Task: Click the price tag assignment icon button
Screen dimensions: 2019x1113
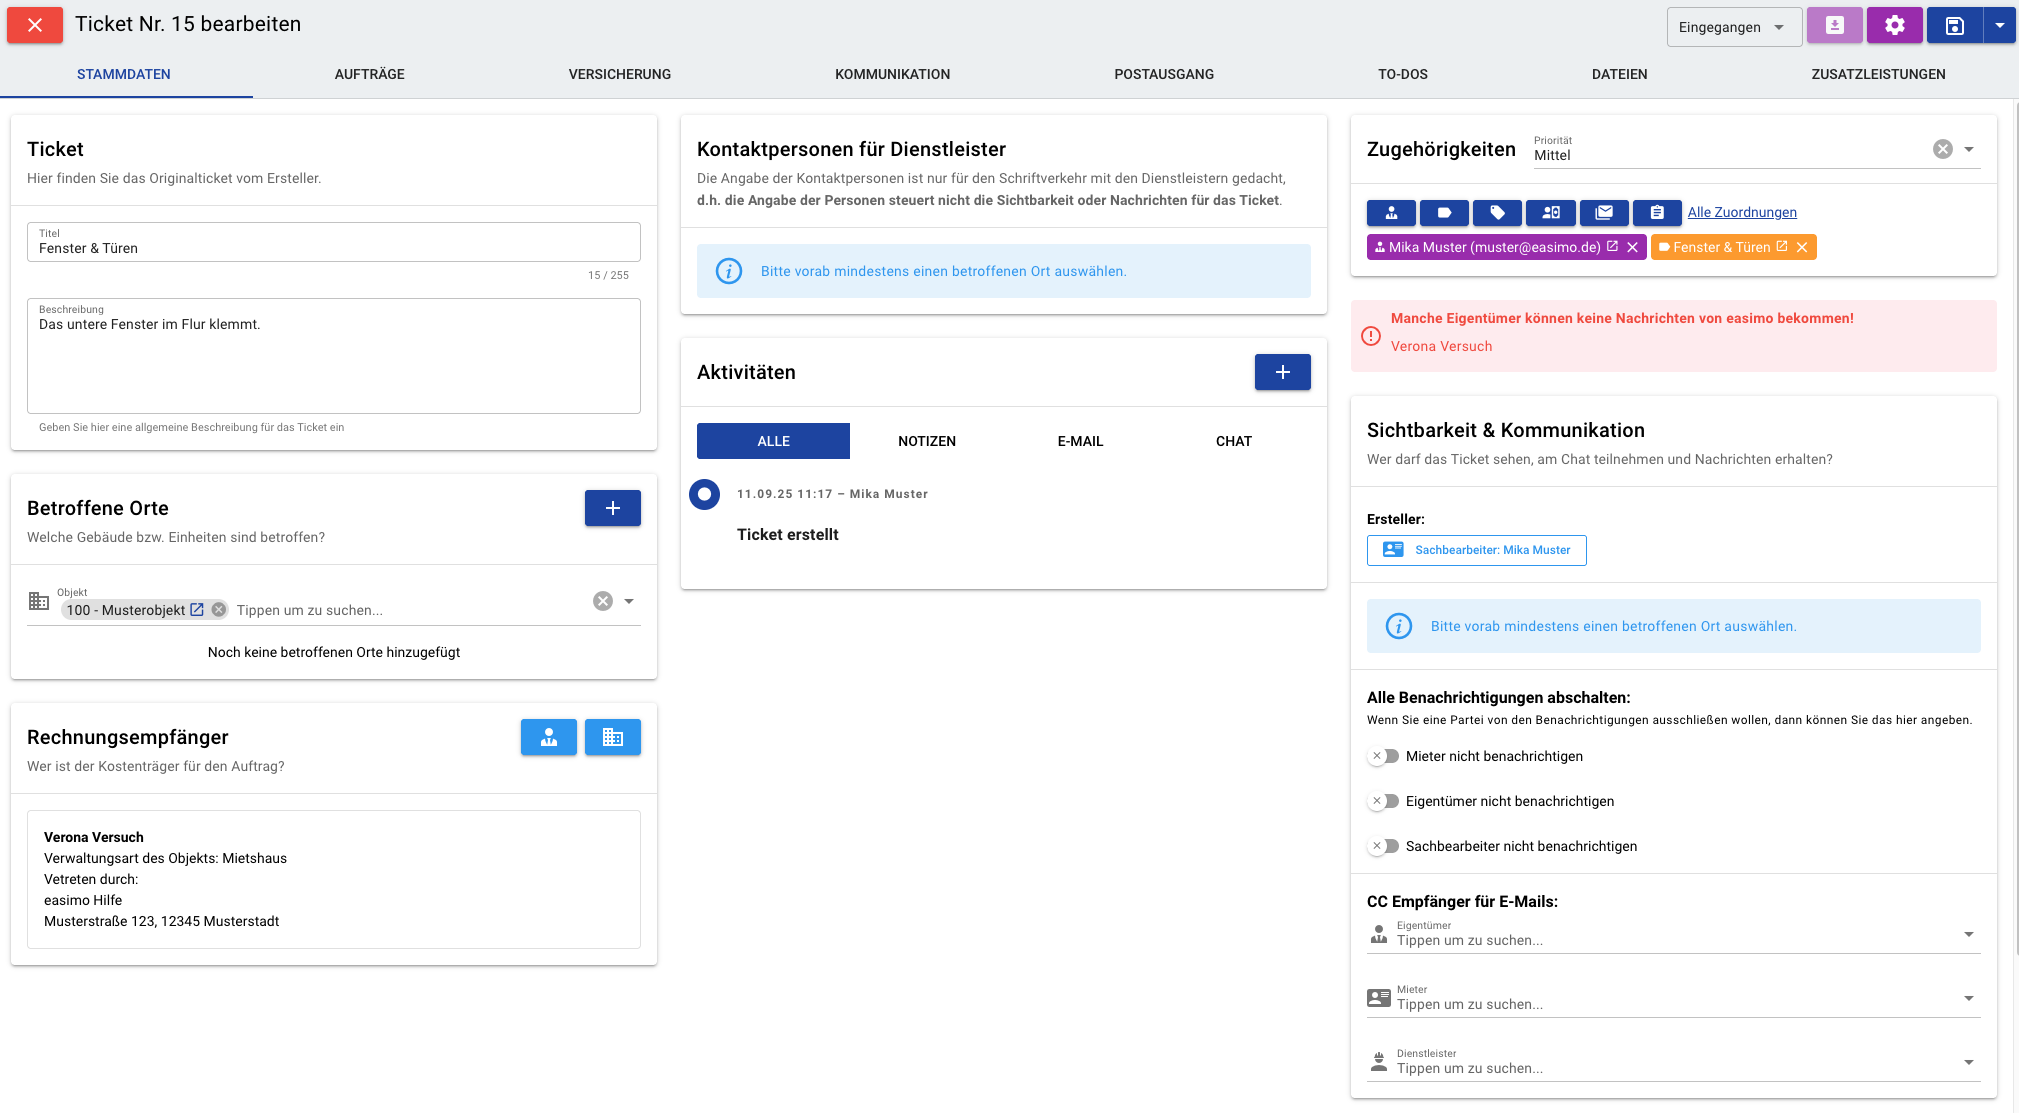Action: (1497, 212)
